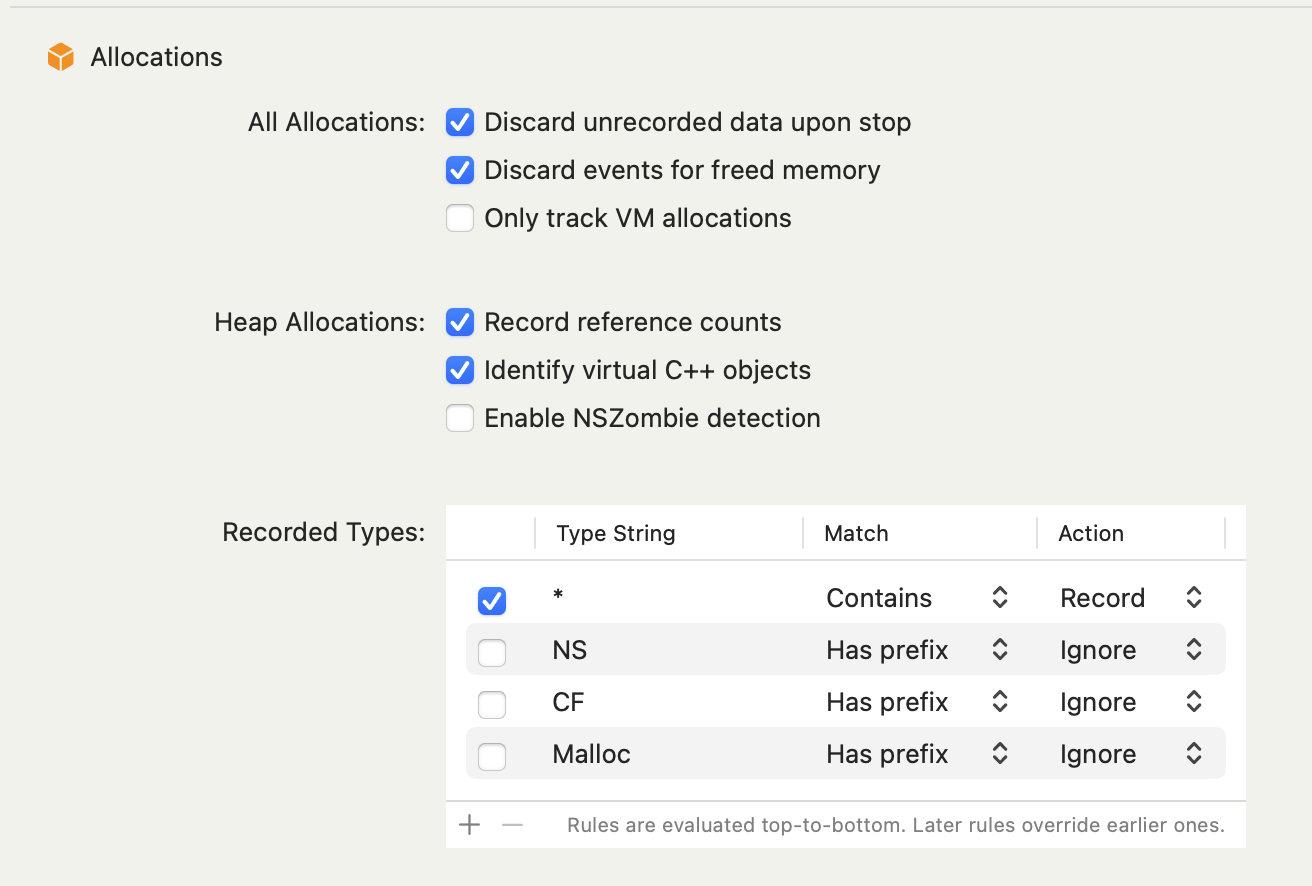Open Action dropdown for the Malloc rule

tap(1193, 754)
